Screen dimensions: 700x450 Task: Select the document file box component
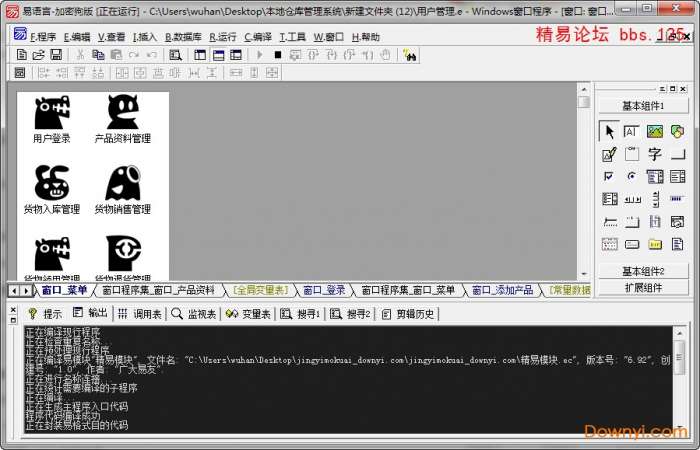(x=677, y=244)
